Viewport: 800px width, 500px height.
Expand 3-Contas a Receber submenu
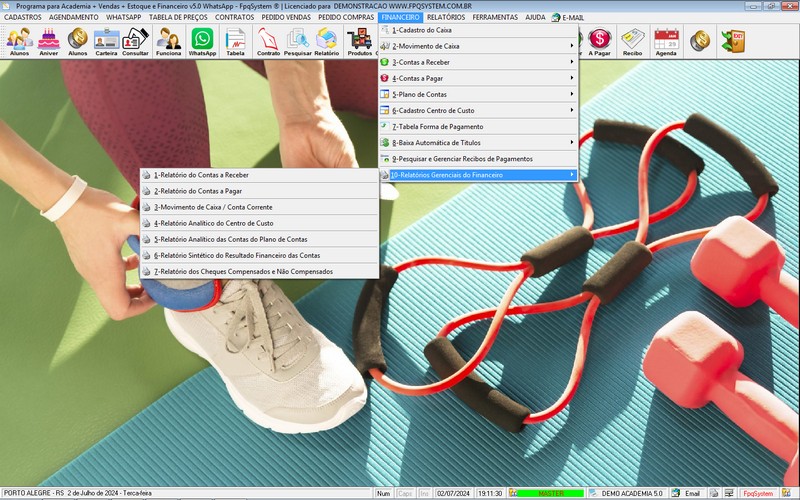[478, 62]
